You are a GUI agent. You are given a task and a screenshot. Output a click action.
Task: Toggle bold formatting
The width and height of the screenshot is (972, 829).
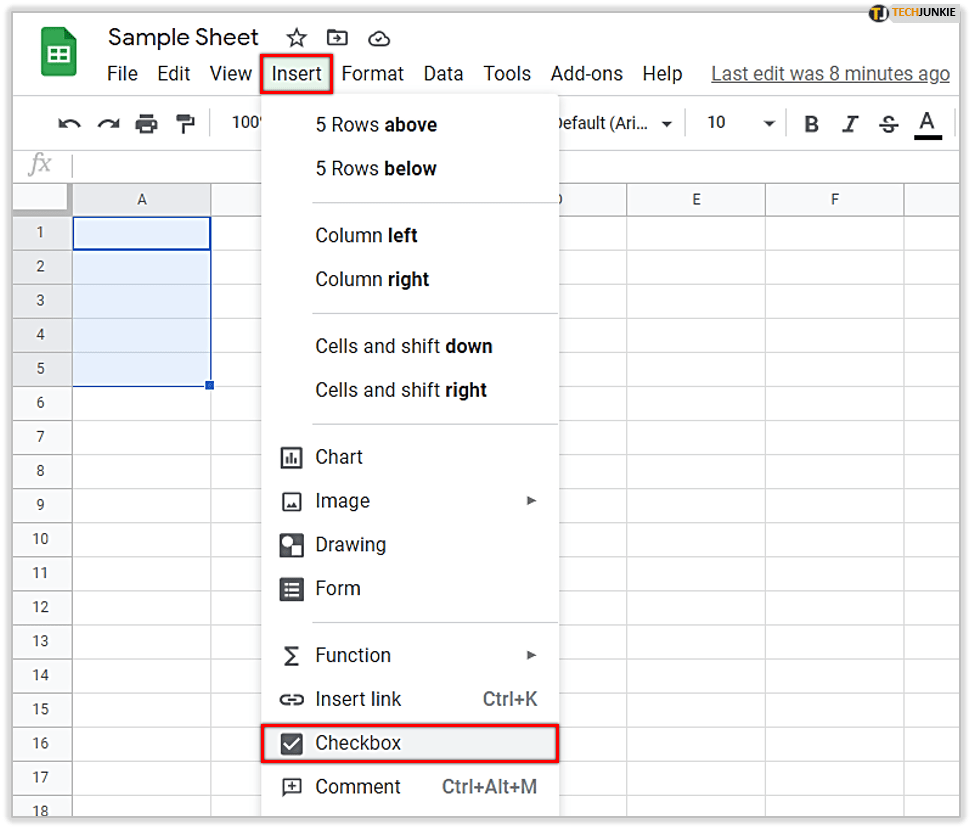(811, 124)
